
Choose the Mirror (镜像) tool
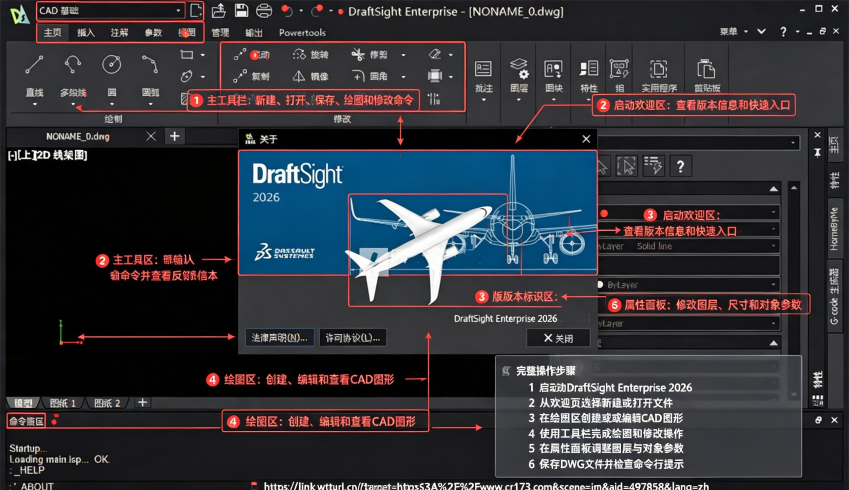coord(311,76)
